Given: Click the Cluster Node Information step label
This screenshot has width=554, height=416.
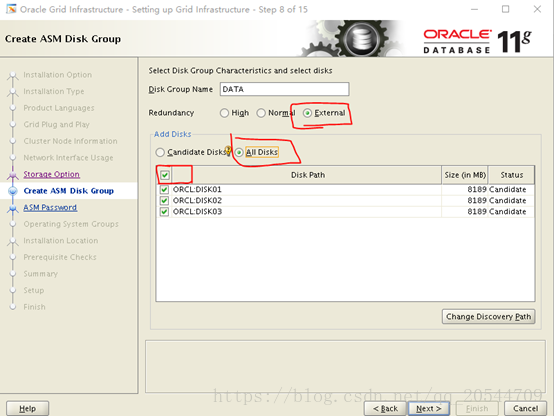Looking at the screenshot, I should coord(70,141).
